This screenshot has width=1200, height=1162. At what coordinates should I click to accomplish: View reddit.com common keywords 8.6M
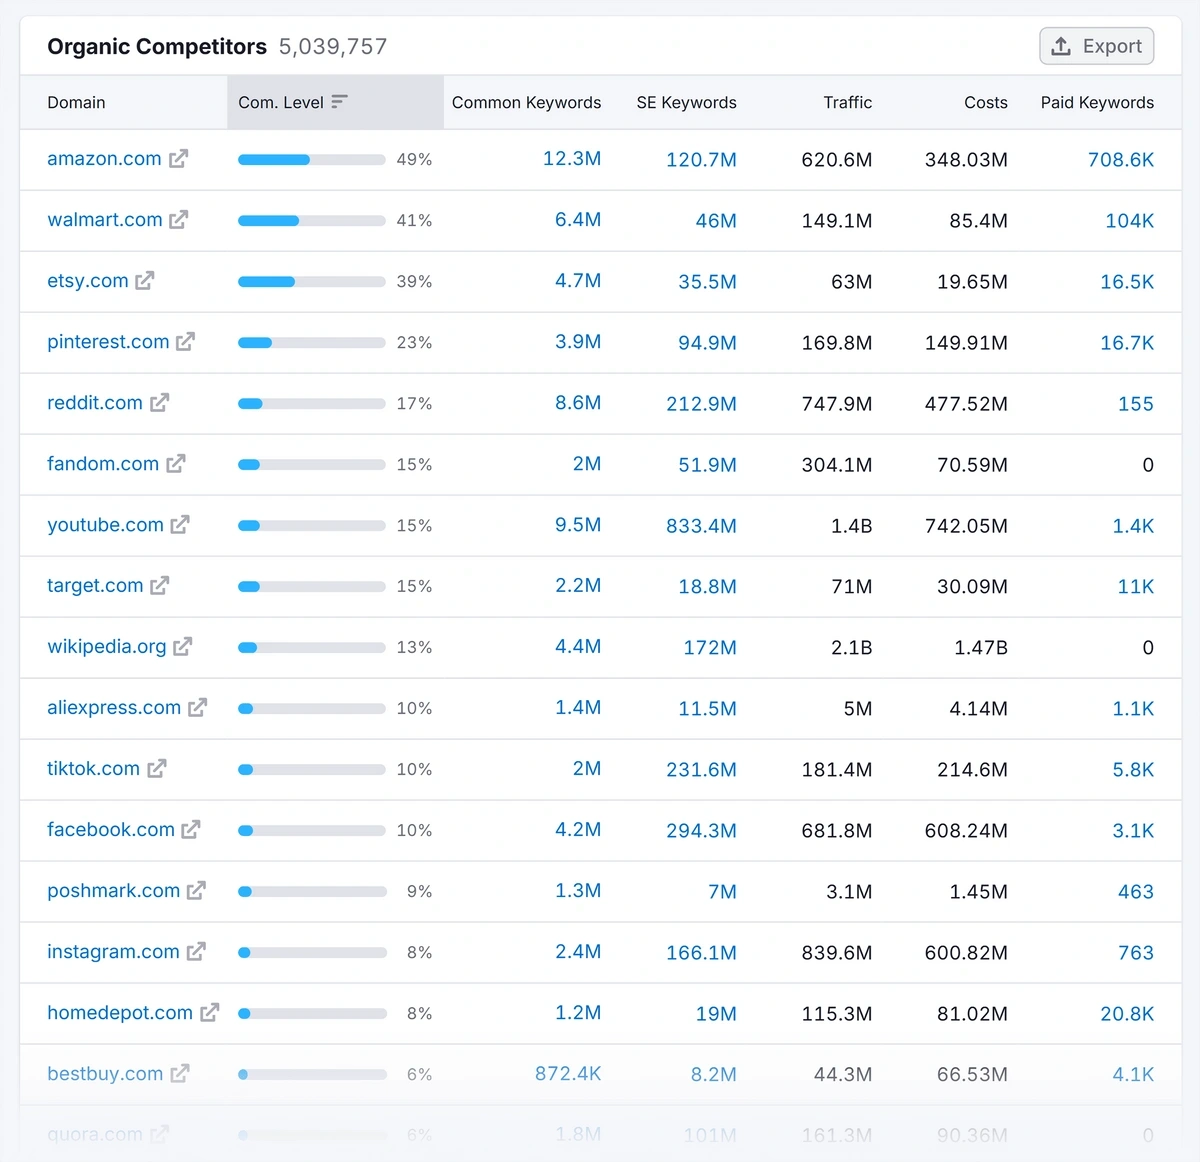pyautogui.click(x=578, y=403)
